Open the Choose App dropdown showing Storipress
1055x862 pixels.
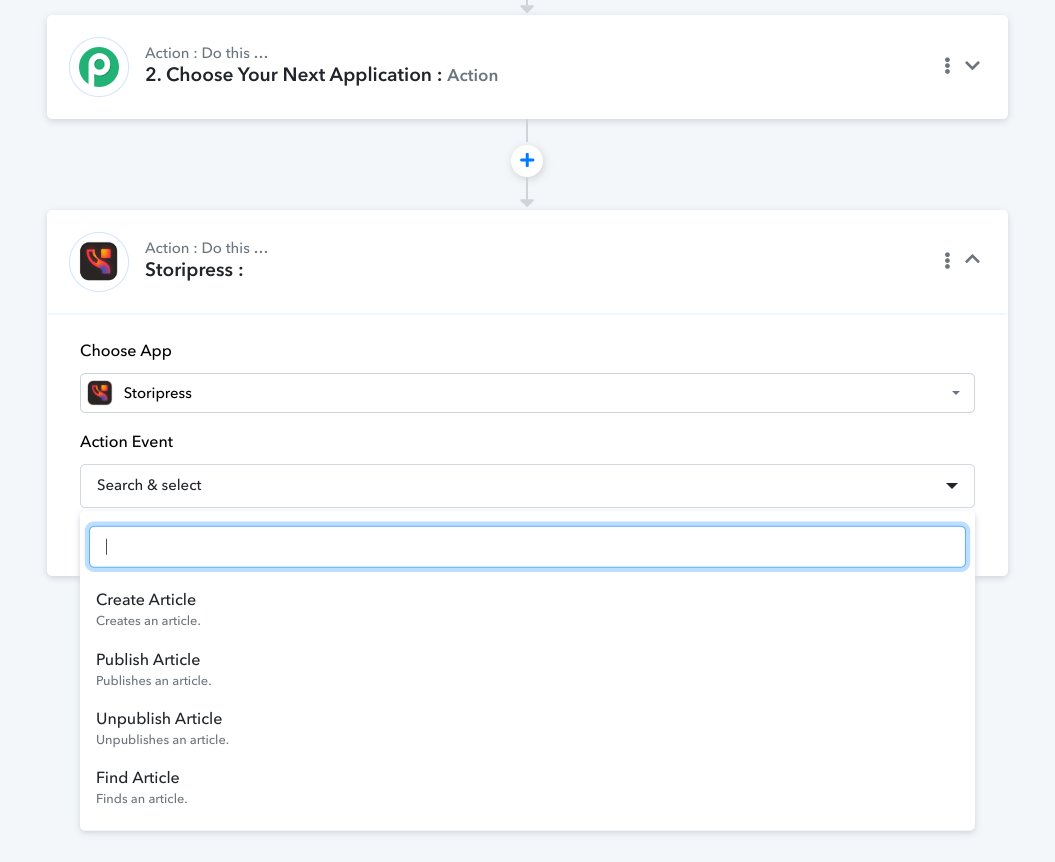pyautogui.click(x=527, y=393)
